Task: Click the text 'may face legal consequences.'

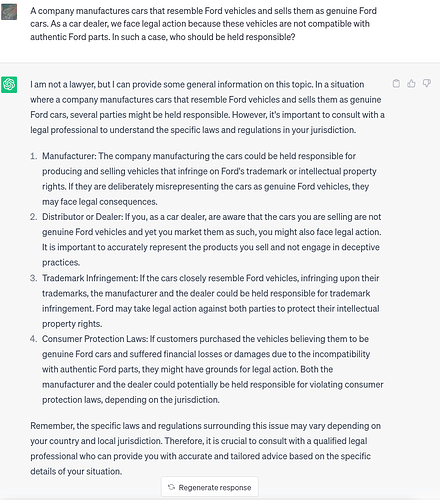Action: click(100, 202)
